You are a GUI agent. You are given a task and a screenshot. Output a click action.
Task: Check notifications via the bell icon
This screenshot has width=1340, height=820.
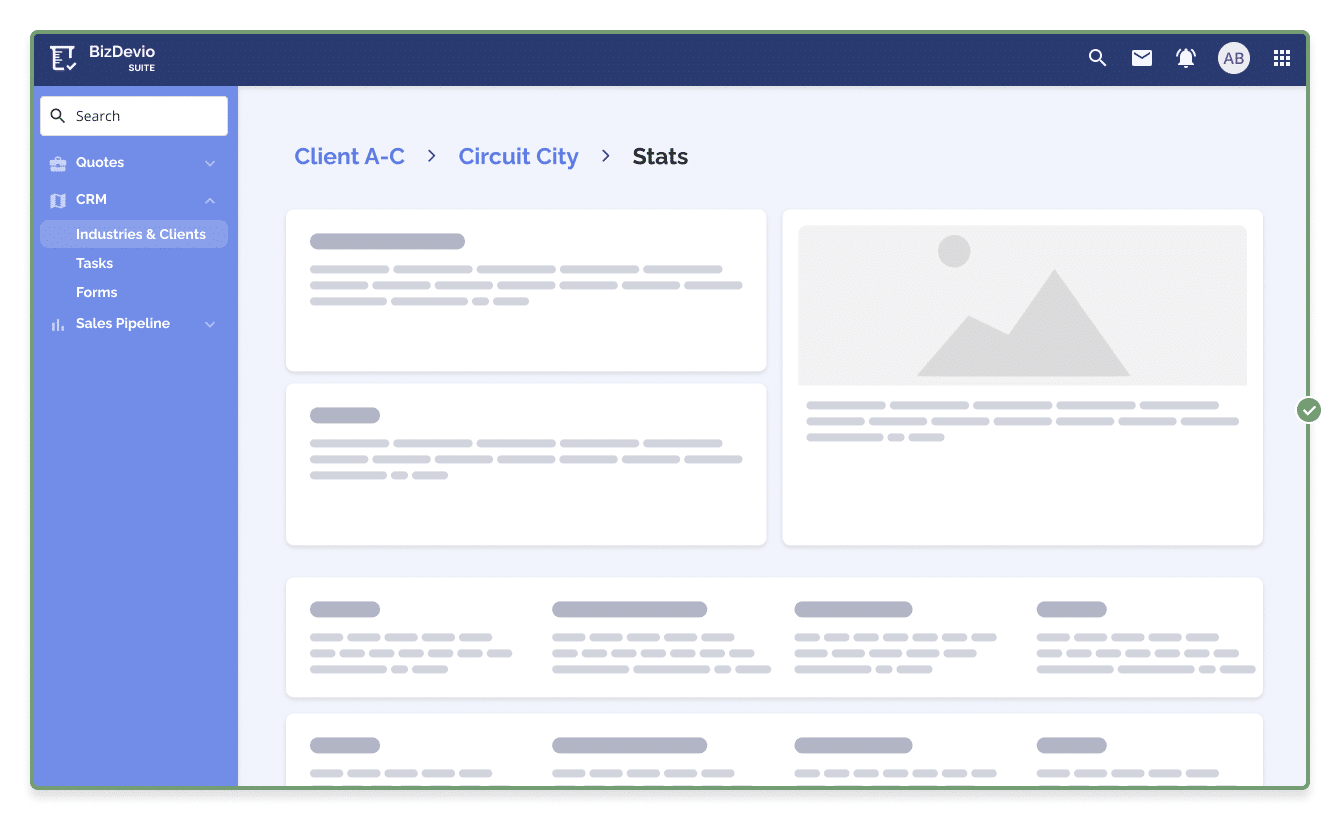click(1185, 58)
